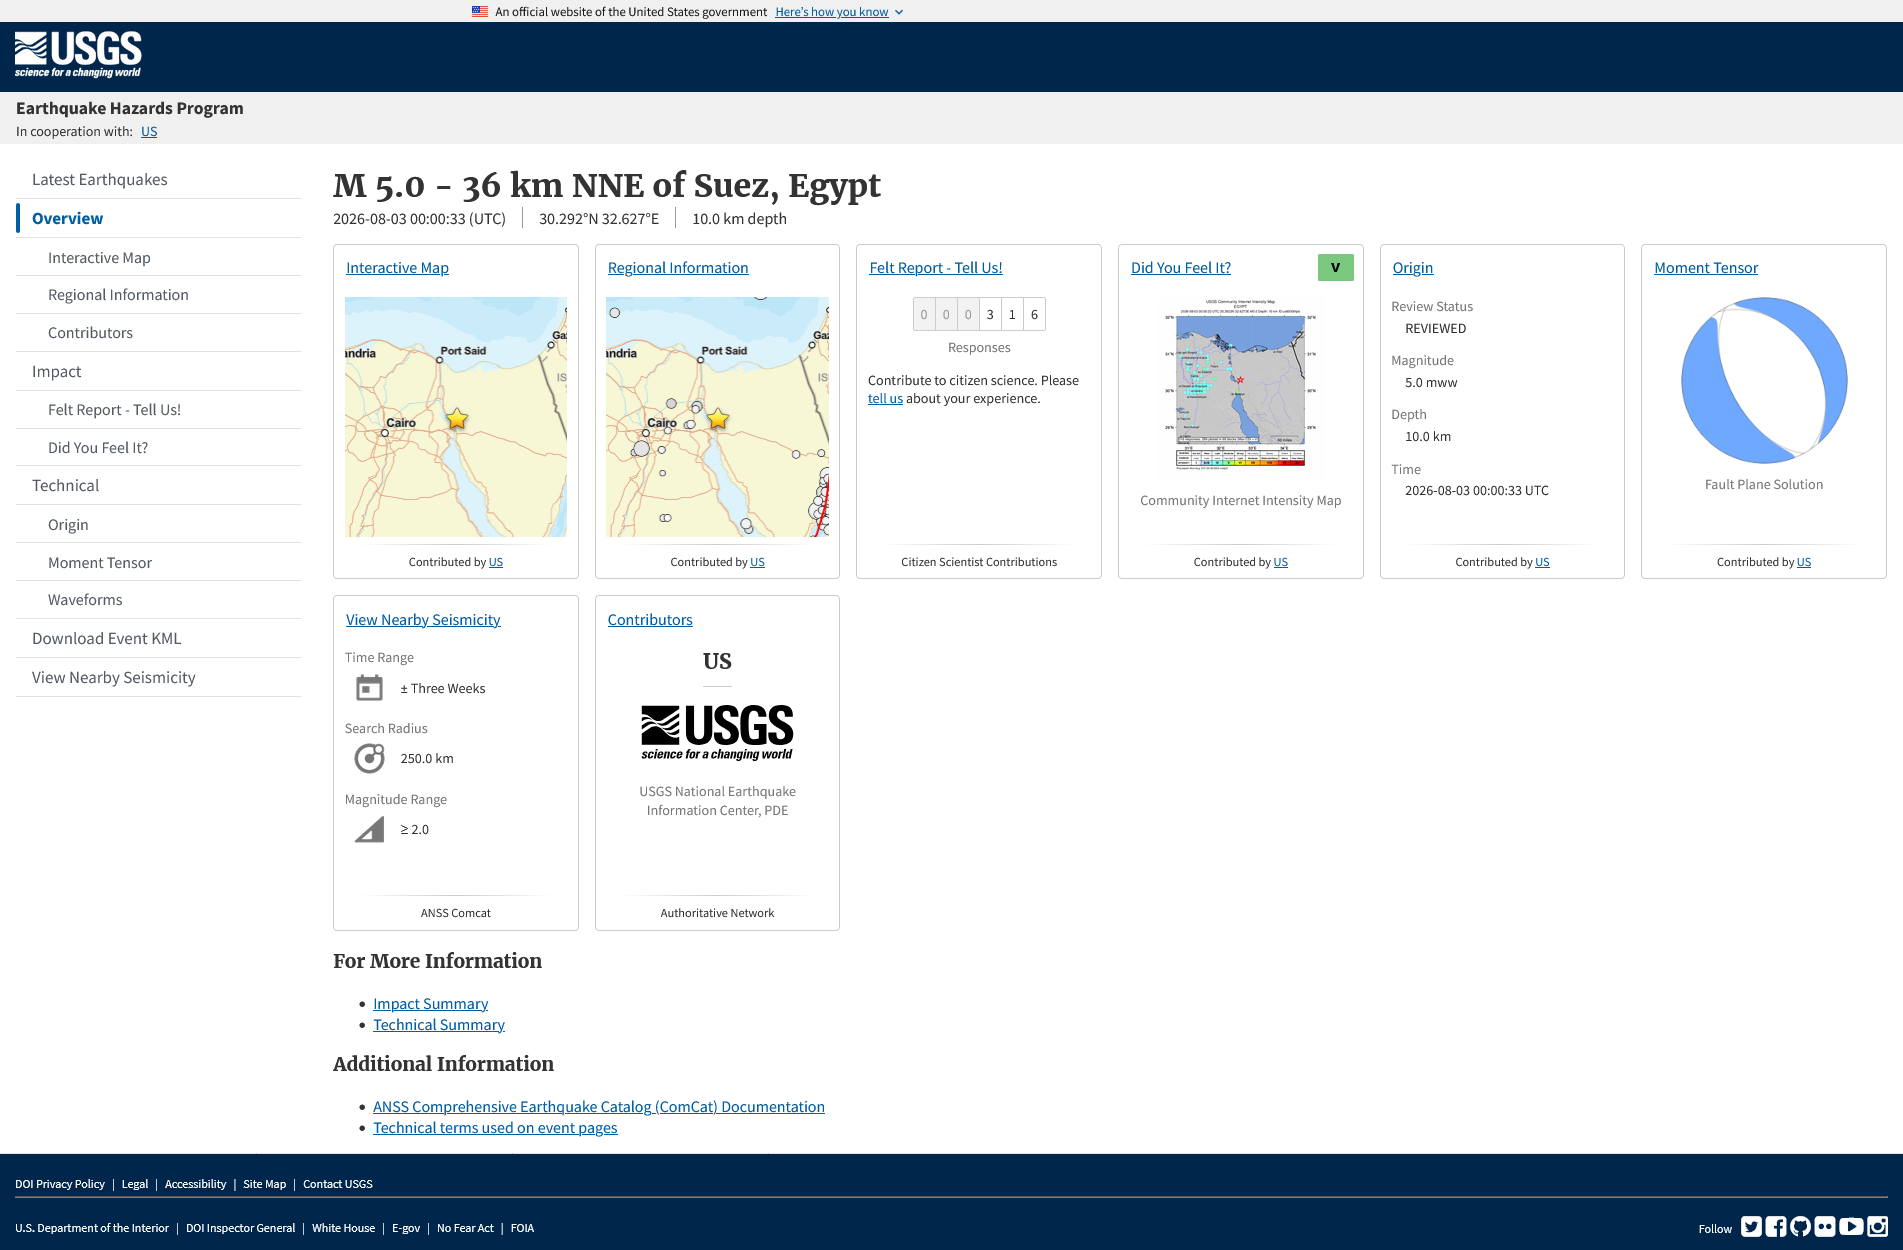Open the Accessibility footer link

(196, 1184)
